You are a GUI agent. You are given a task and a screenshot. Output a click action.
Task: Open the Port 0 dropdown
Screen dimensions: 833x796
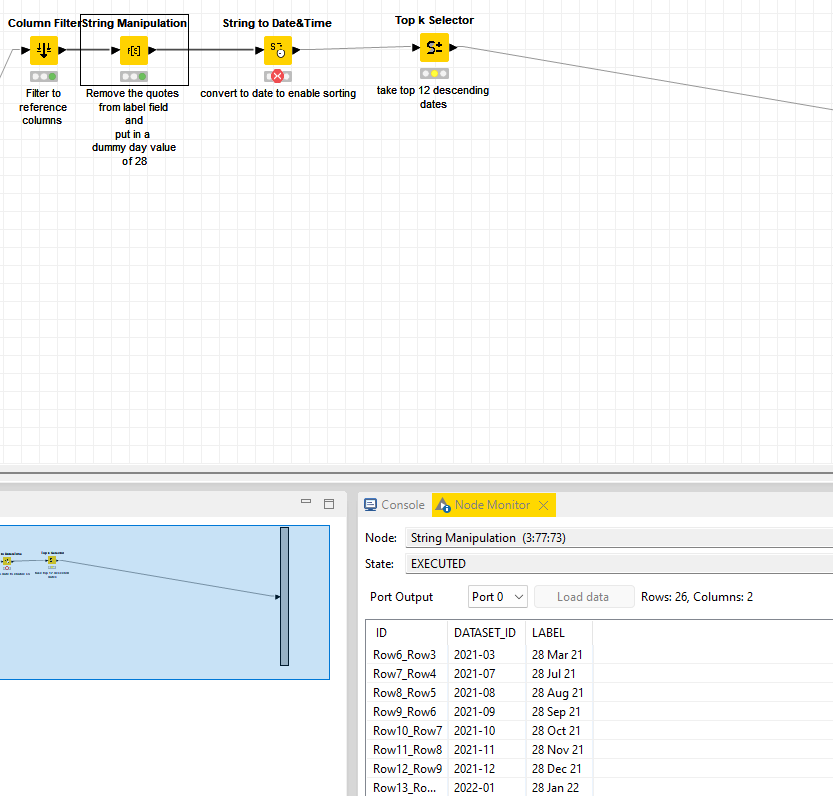pos(497,596)
